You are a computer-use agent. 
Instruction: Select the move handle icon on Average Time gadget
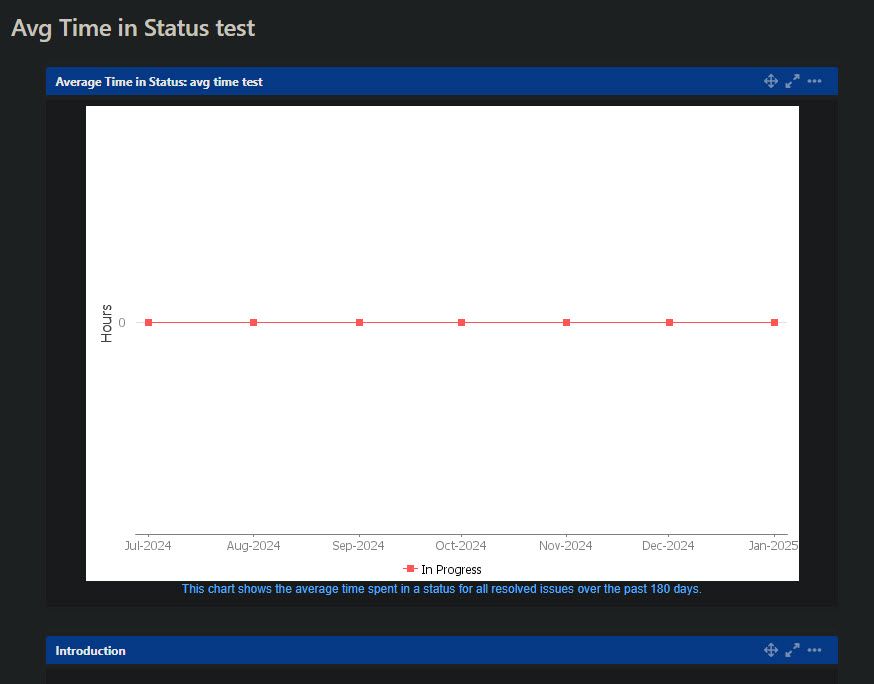(x=771, y=81)
